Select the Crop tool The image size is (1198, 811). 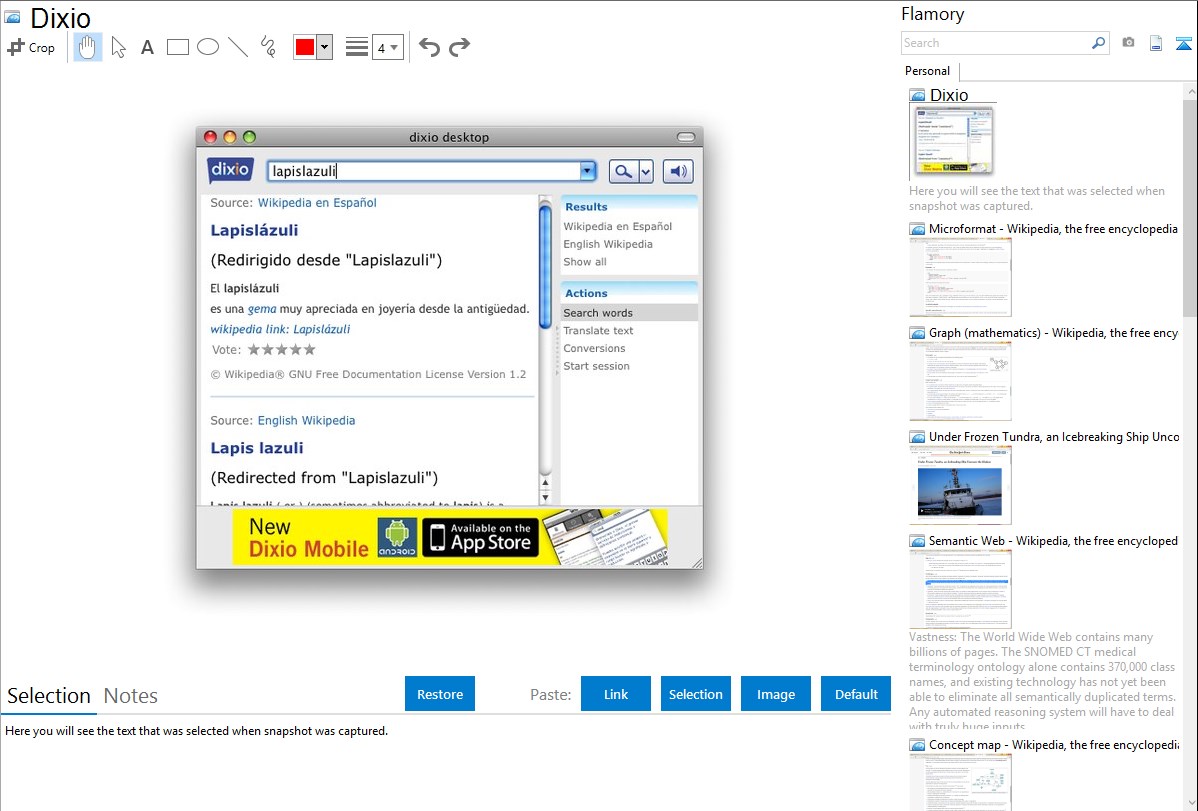tap(31, 47)
